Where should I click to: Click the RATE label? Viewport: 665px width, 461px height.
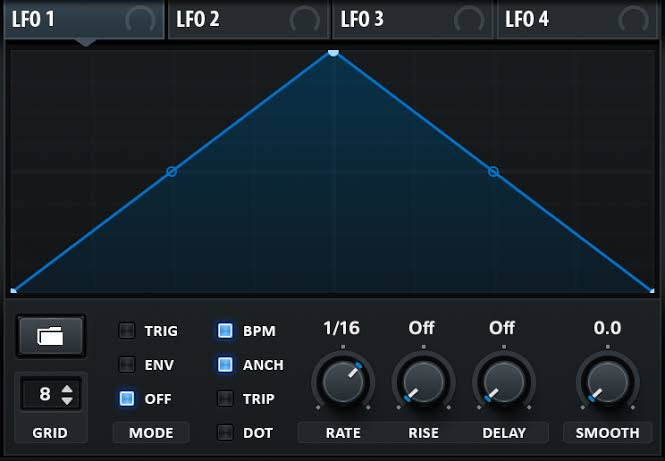tap(343, 433)
